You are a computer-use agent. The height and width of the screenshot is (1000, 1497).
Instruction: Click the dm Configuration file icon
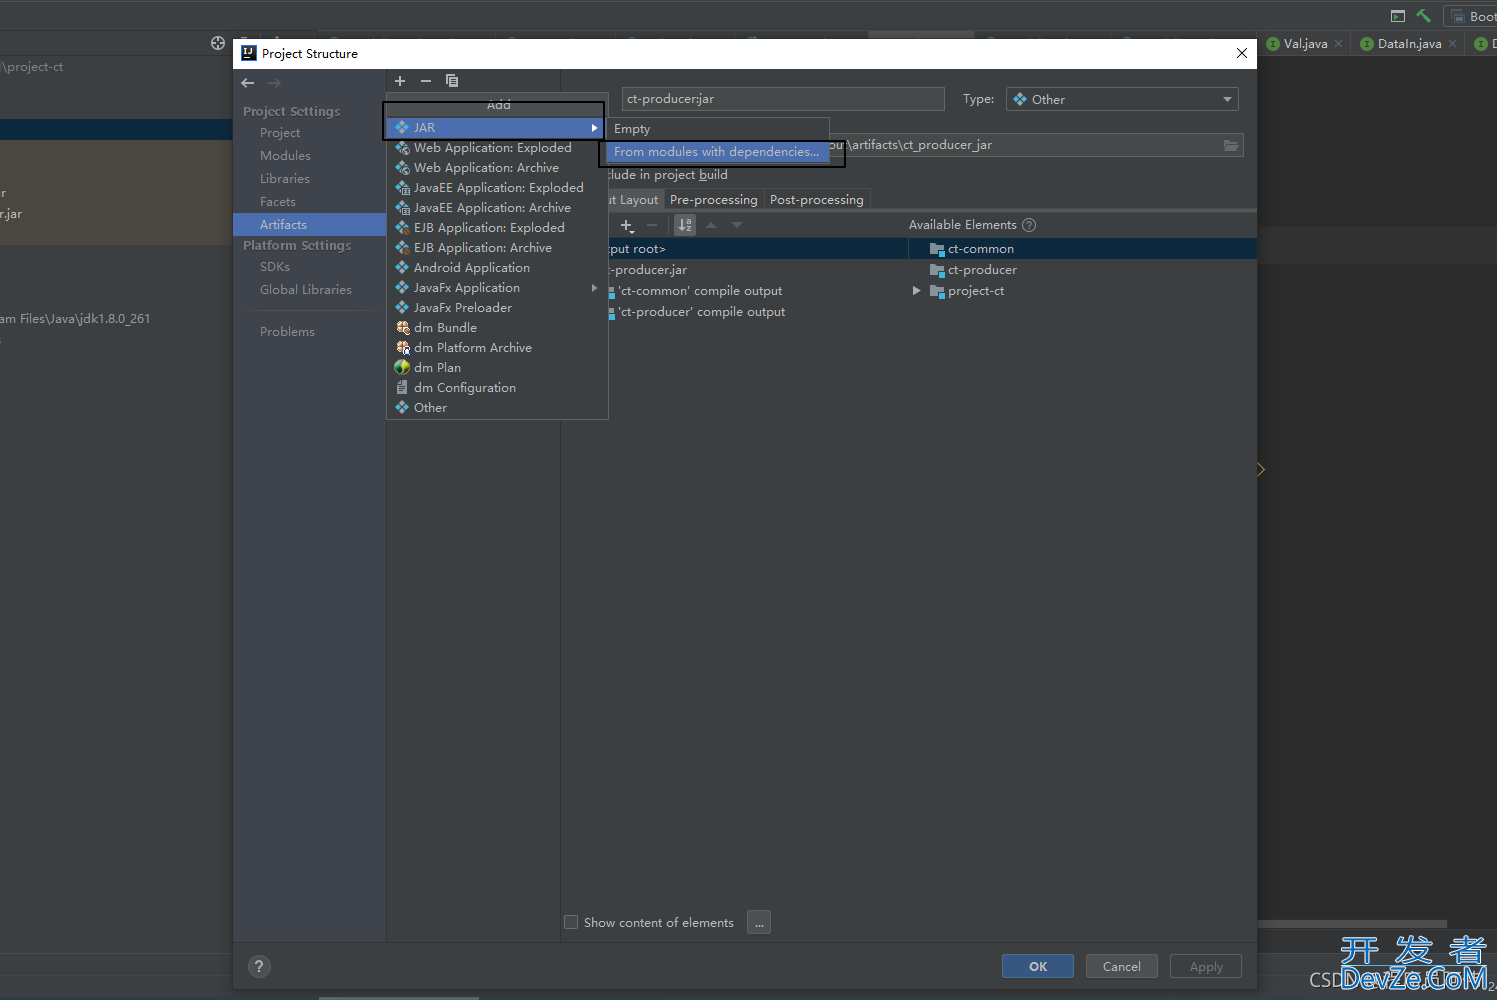click(402, 388)
